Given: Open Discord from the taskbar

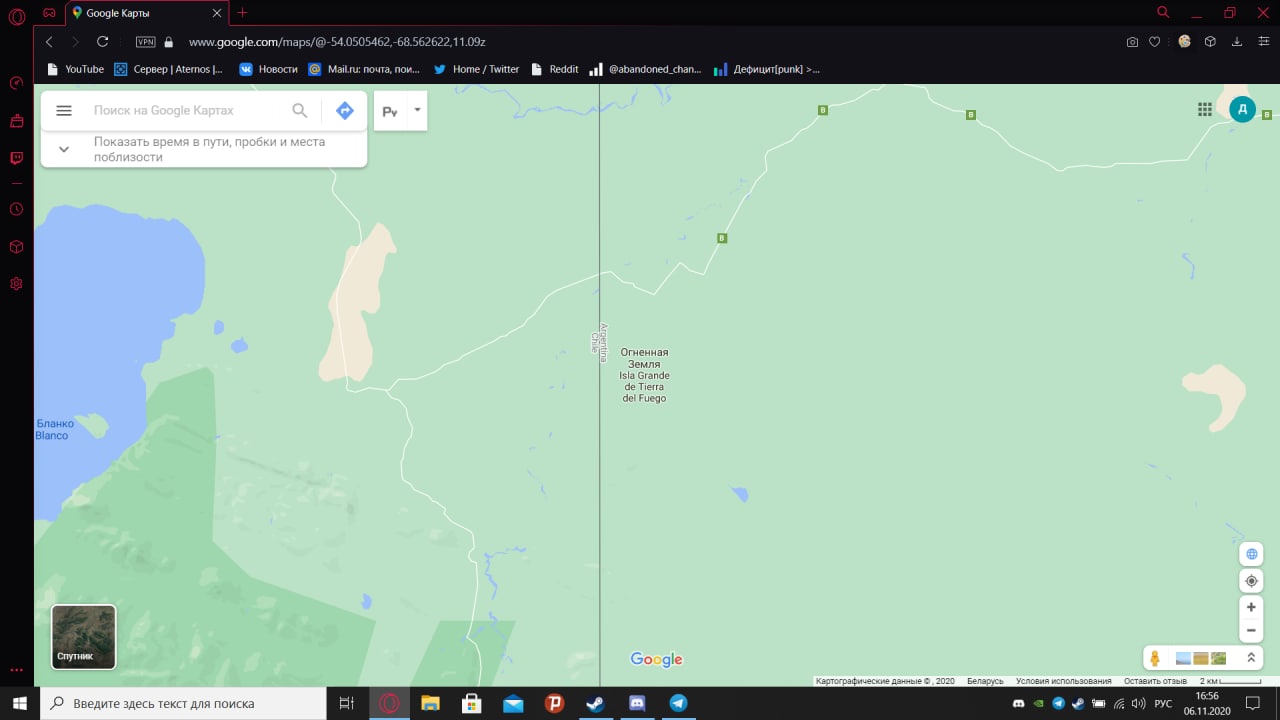Looking at the screenshot, I should 637,703.
